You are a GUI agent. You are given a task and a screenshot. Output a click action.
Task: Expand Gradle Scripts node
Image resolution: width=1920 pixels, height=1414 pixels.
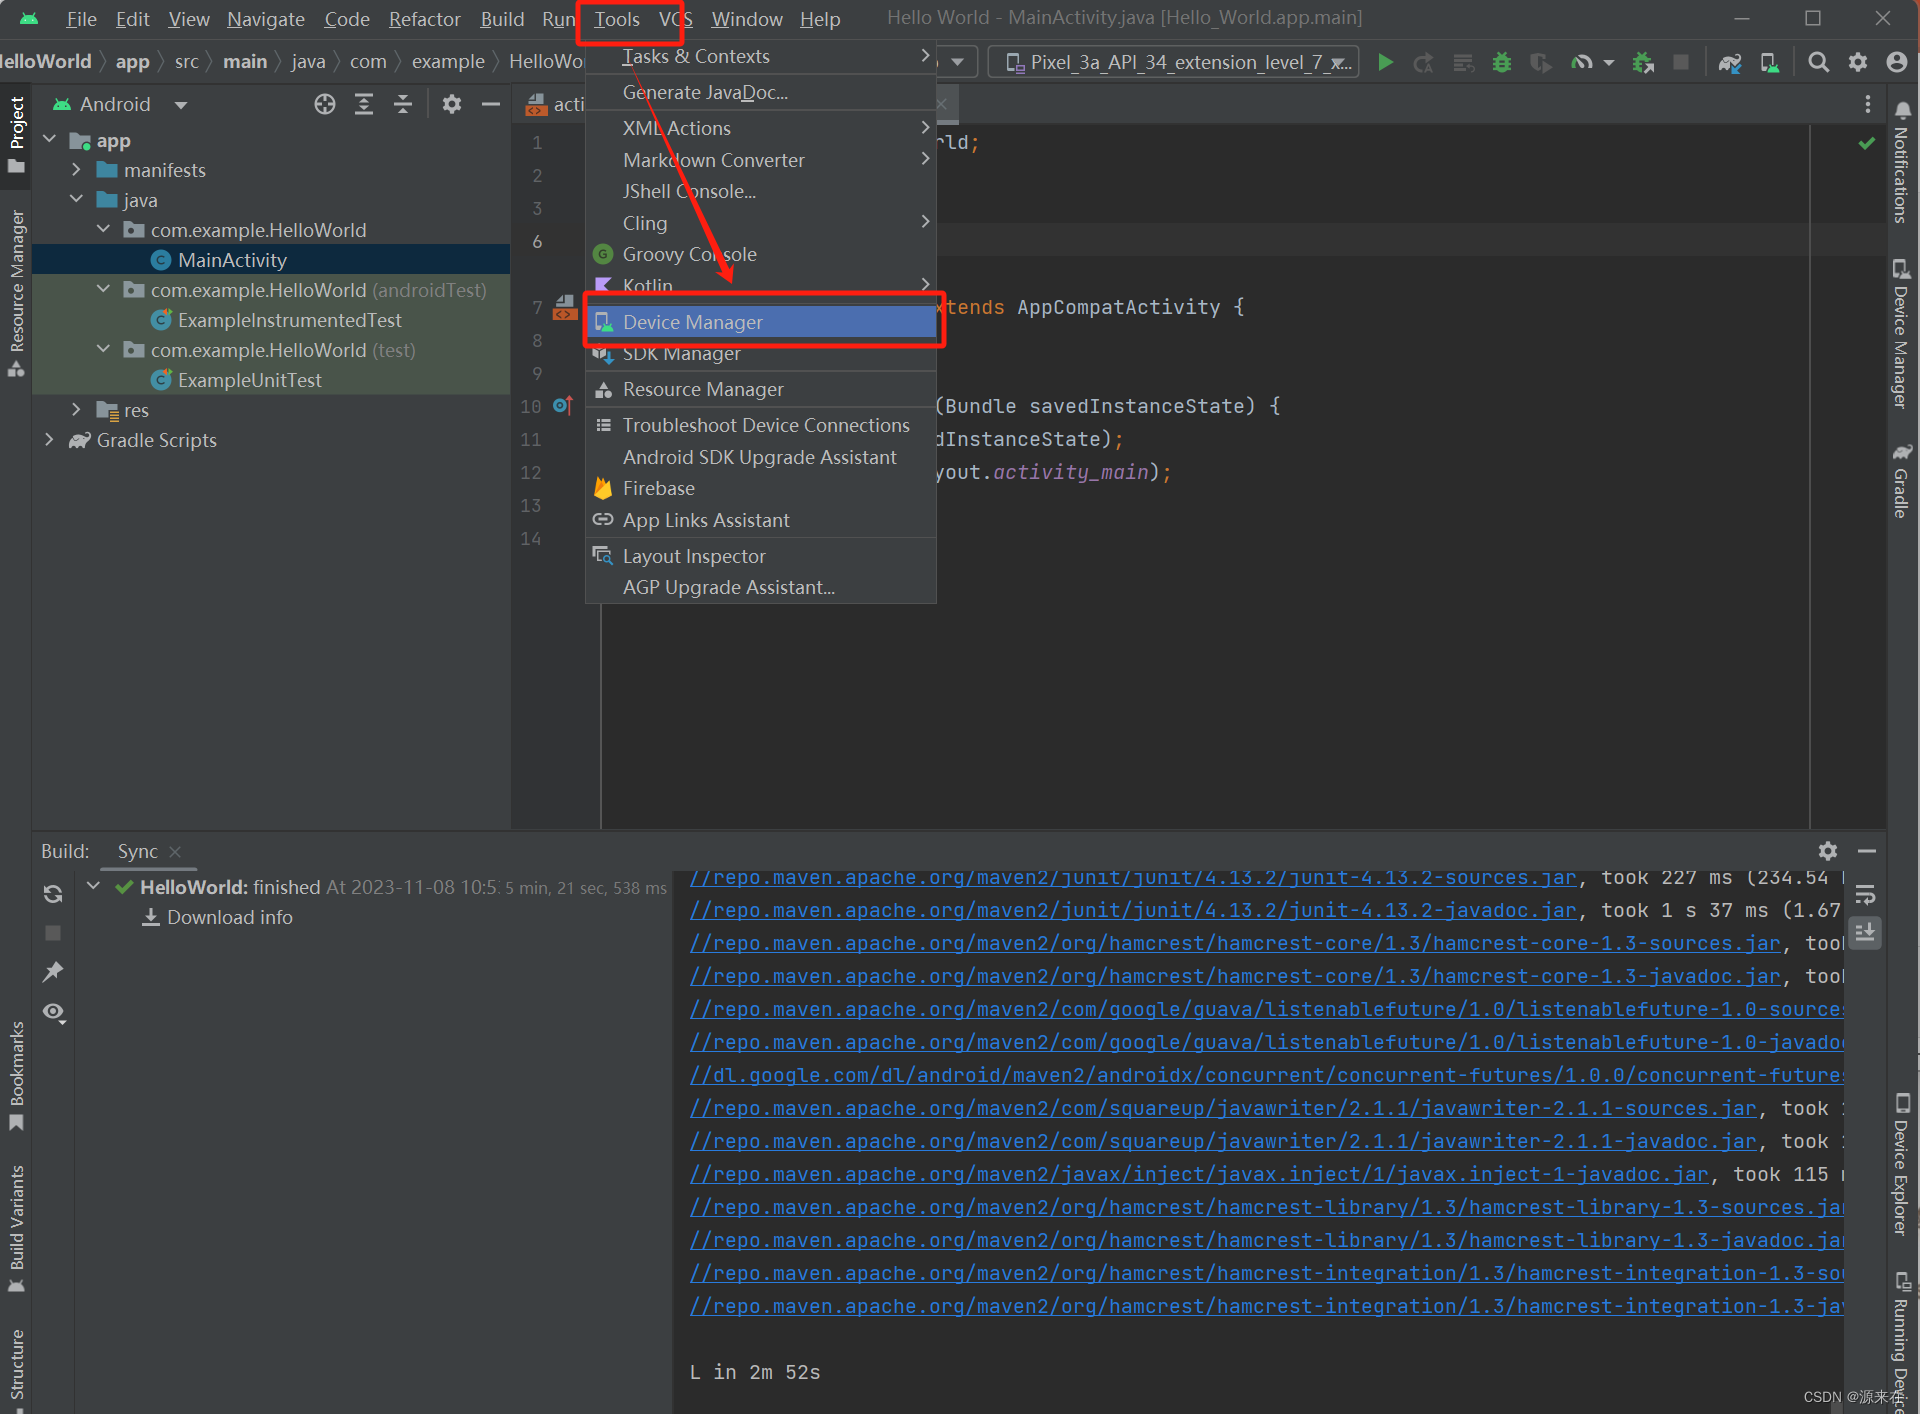pyautogui.click(x=49, y=440)
